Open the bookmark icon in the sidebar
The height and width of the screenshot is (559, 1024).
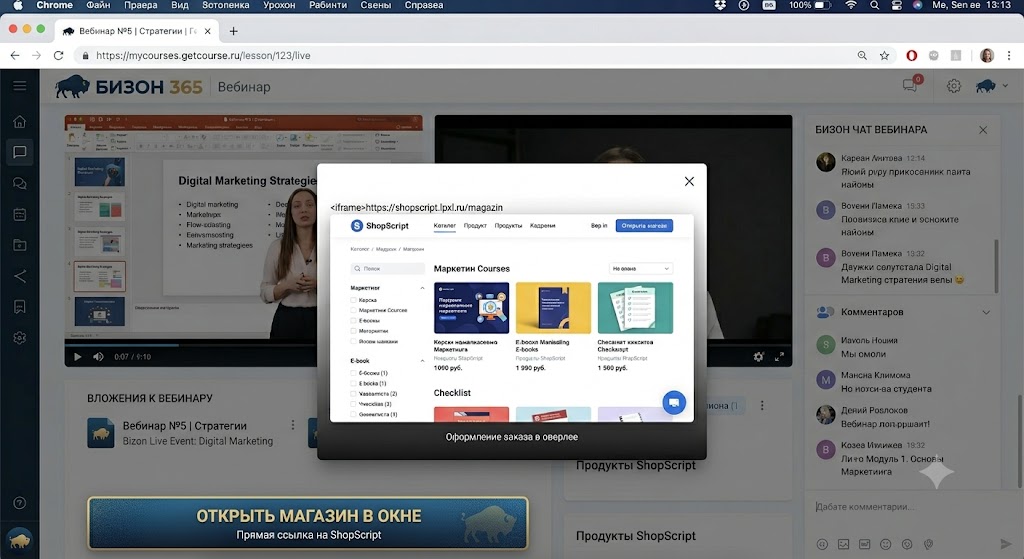tap(20, 307)
